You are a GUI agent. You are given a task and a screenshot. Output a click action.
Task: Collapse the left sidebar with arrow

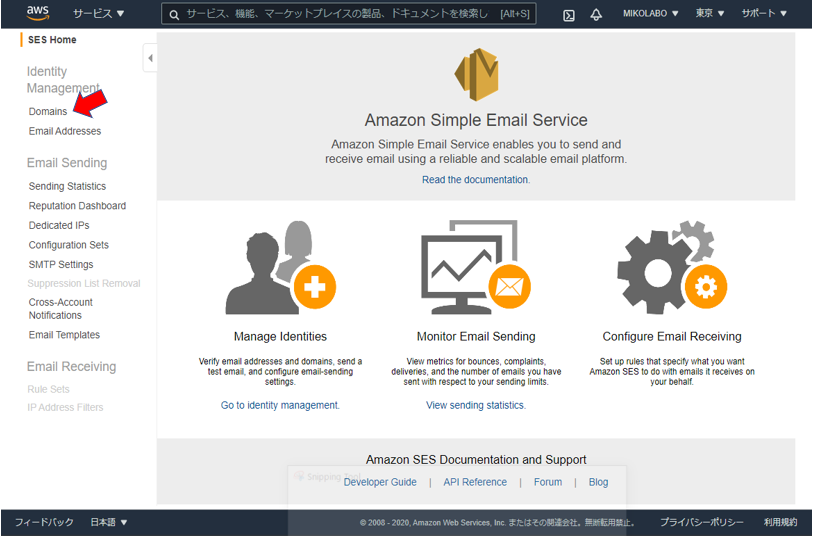coord(150,58)
